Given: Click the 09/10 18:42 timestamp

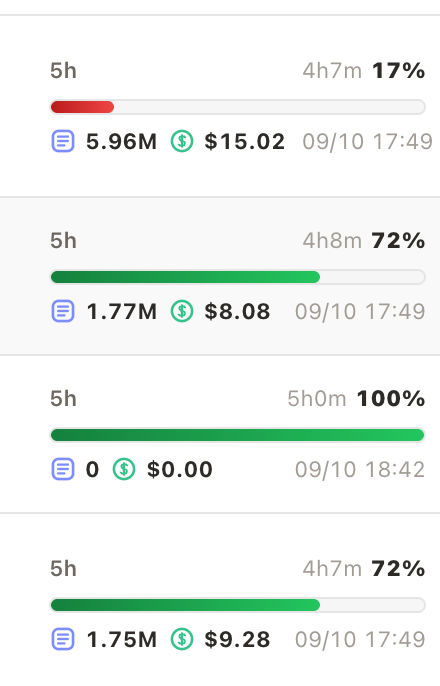Looking at the screenshot, I should point(360,469).
